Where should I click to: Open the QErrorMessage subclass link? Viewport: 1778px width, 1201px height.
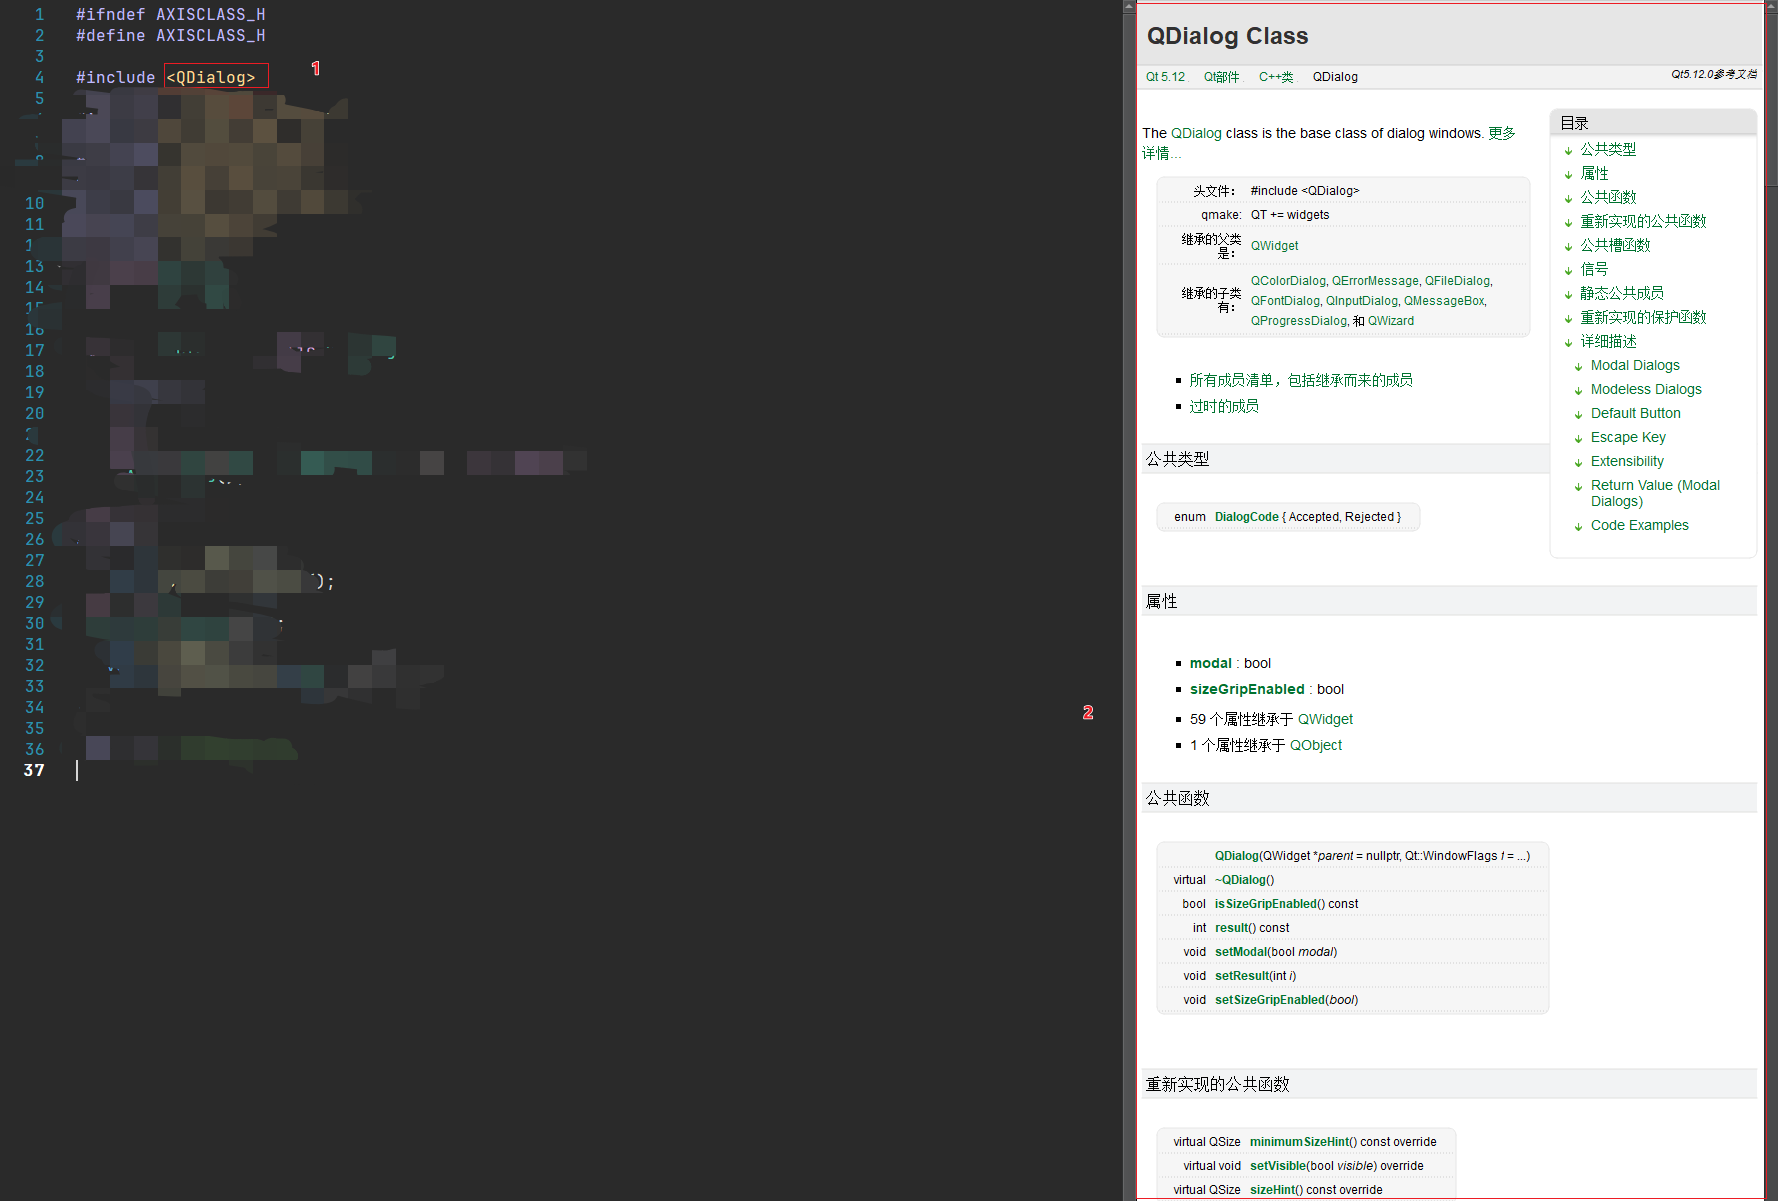point(1375,281)
